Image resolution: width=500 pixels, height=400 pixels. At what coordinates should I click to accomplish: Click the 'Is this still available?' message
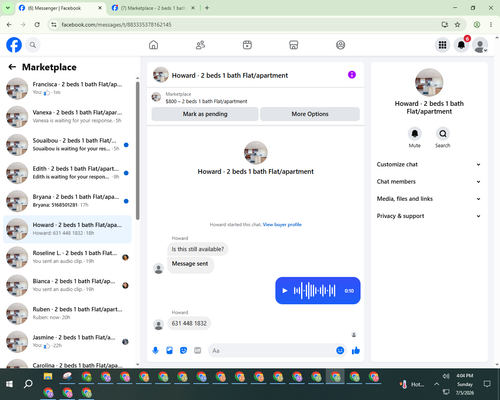(198, 249)
